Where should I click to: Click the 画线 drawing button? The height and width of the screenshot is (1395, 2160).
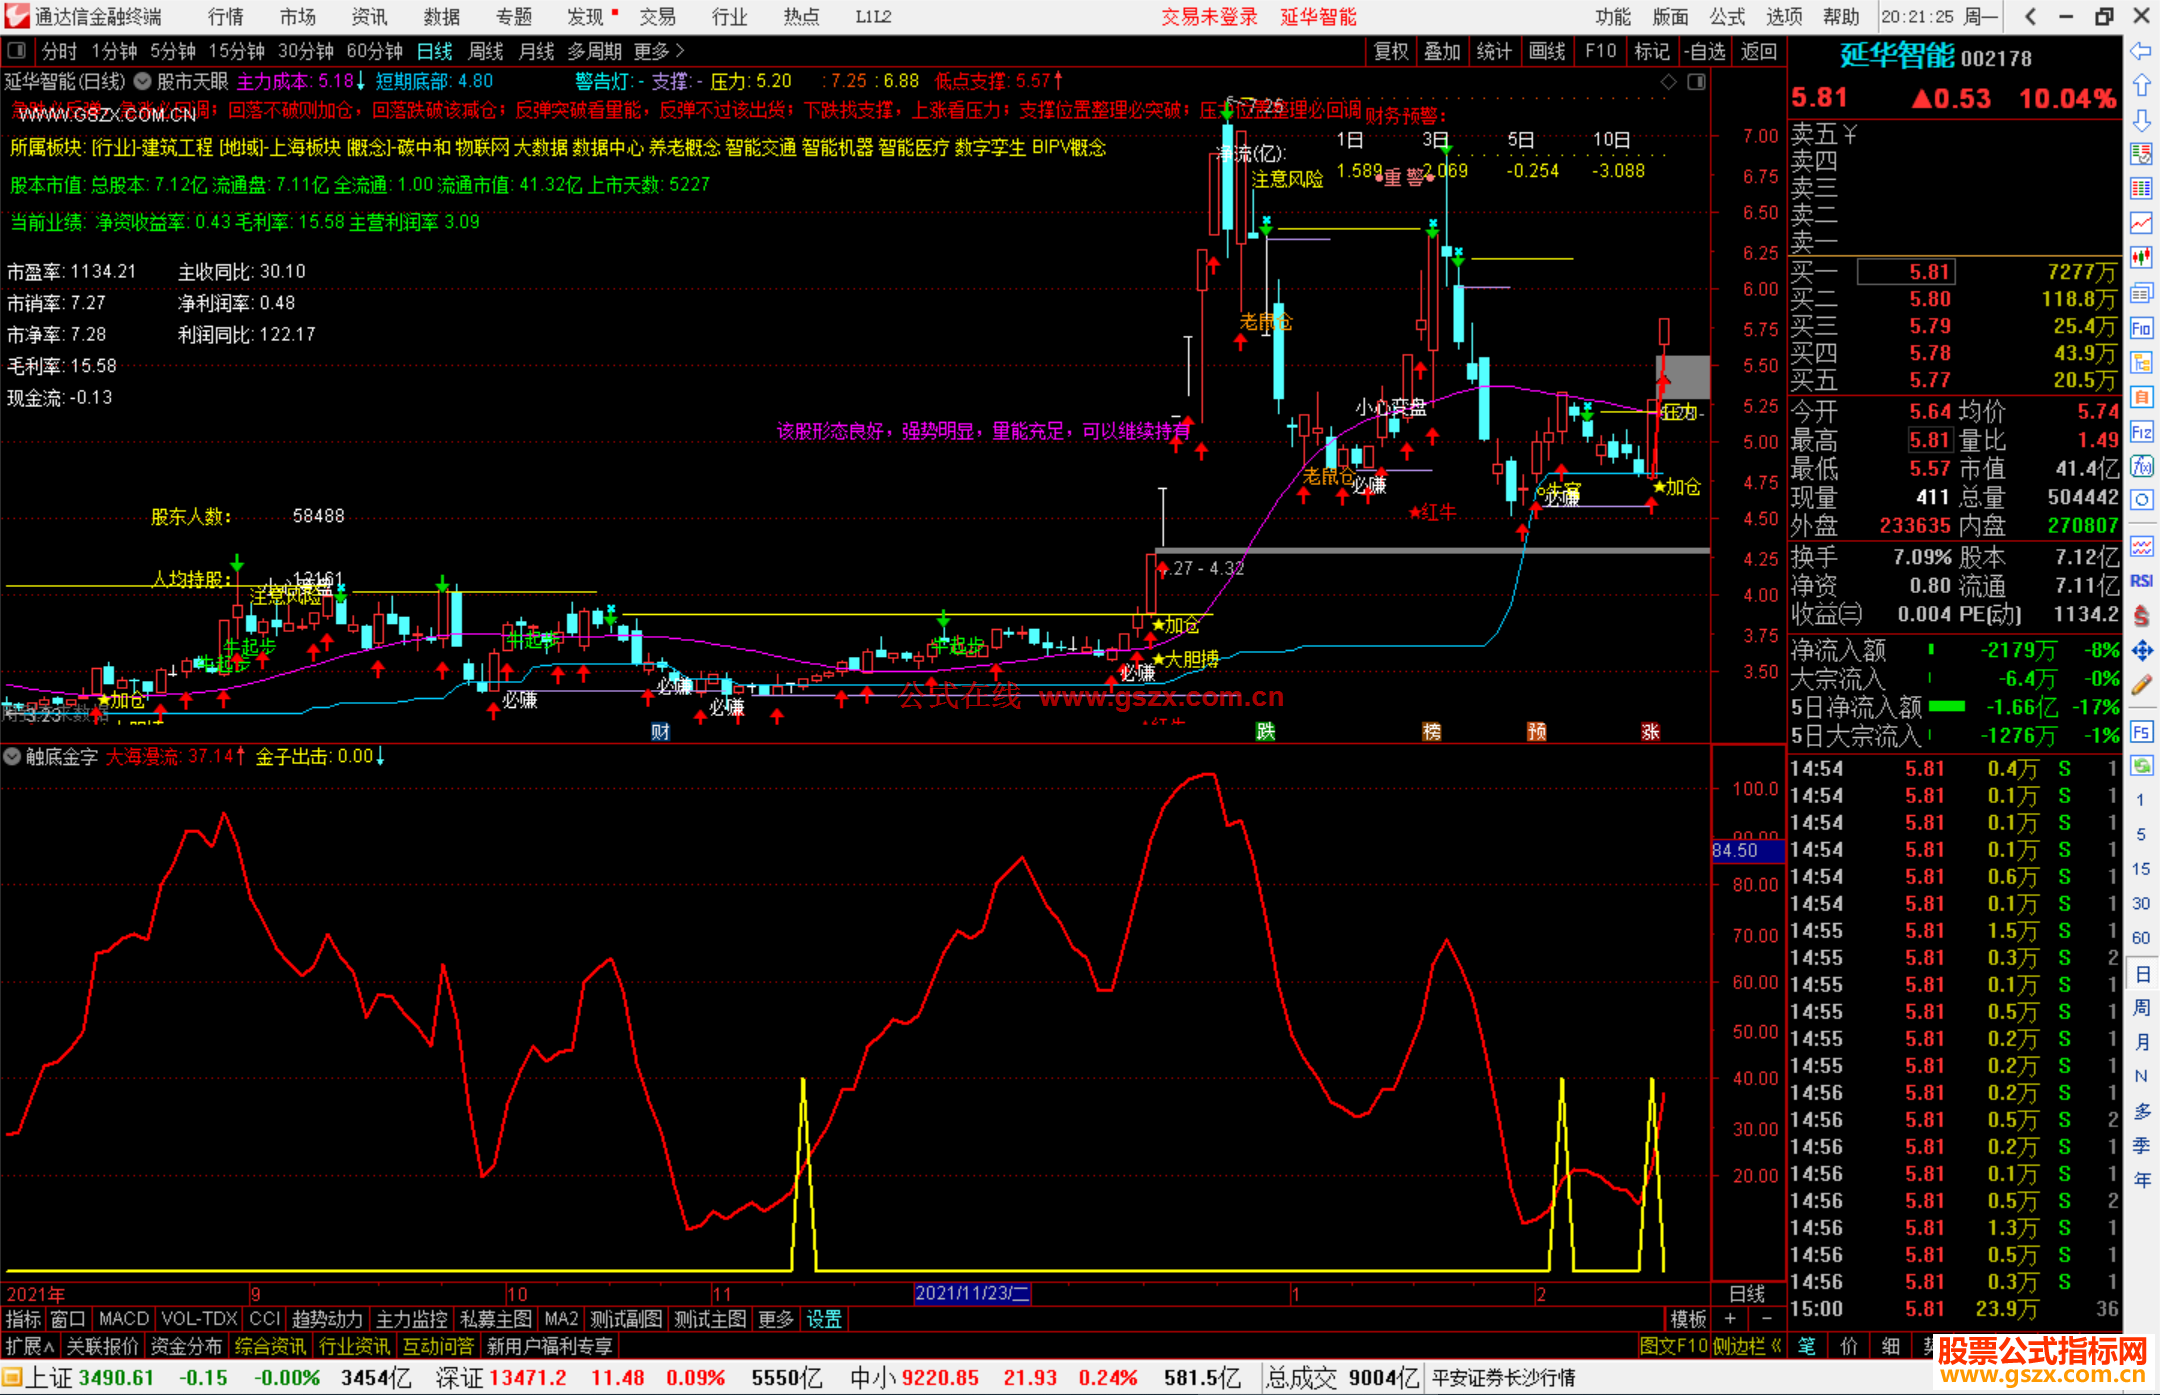(x=1547, y=51)
